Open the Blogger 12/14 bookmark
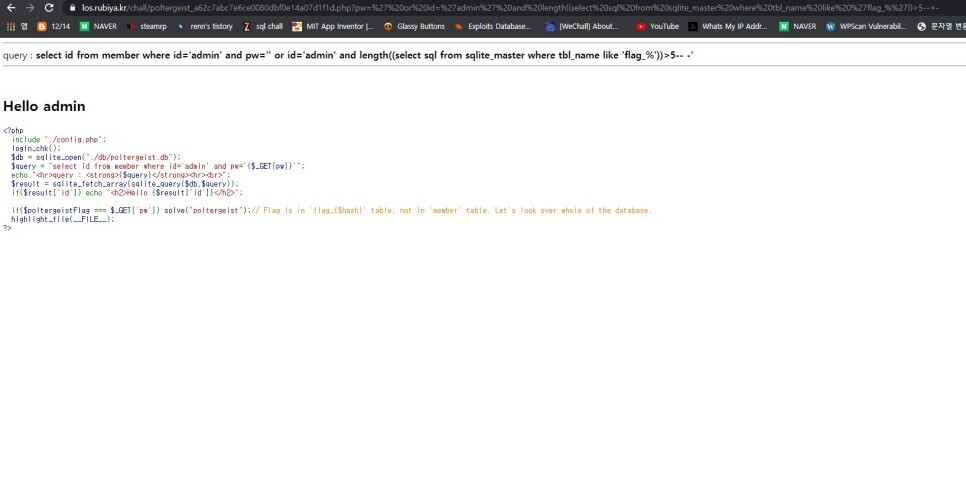 point(54,26)
